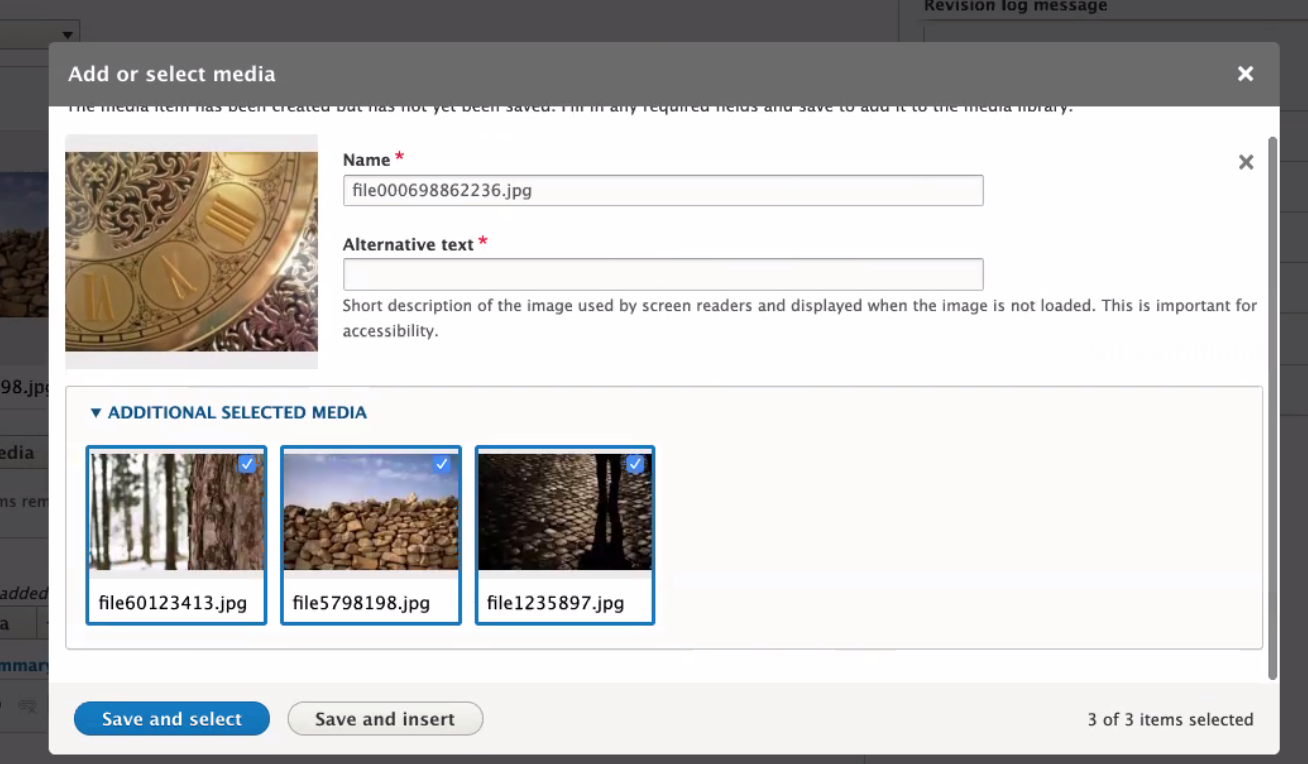
Task: Focus the Alternative text input field
Action: coord(663,274)
